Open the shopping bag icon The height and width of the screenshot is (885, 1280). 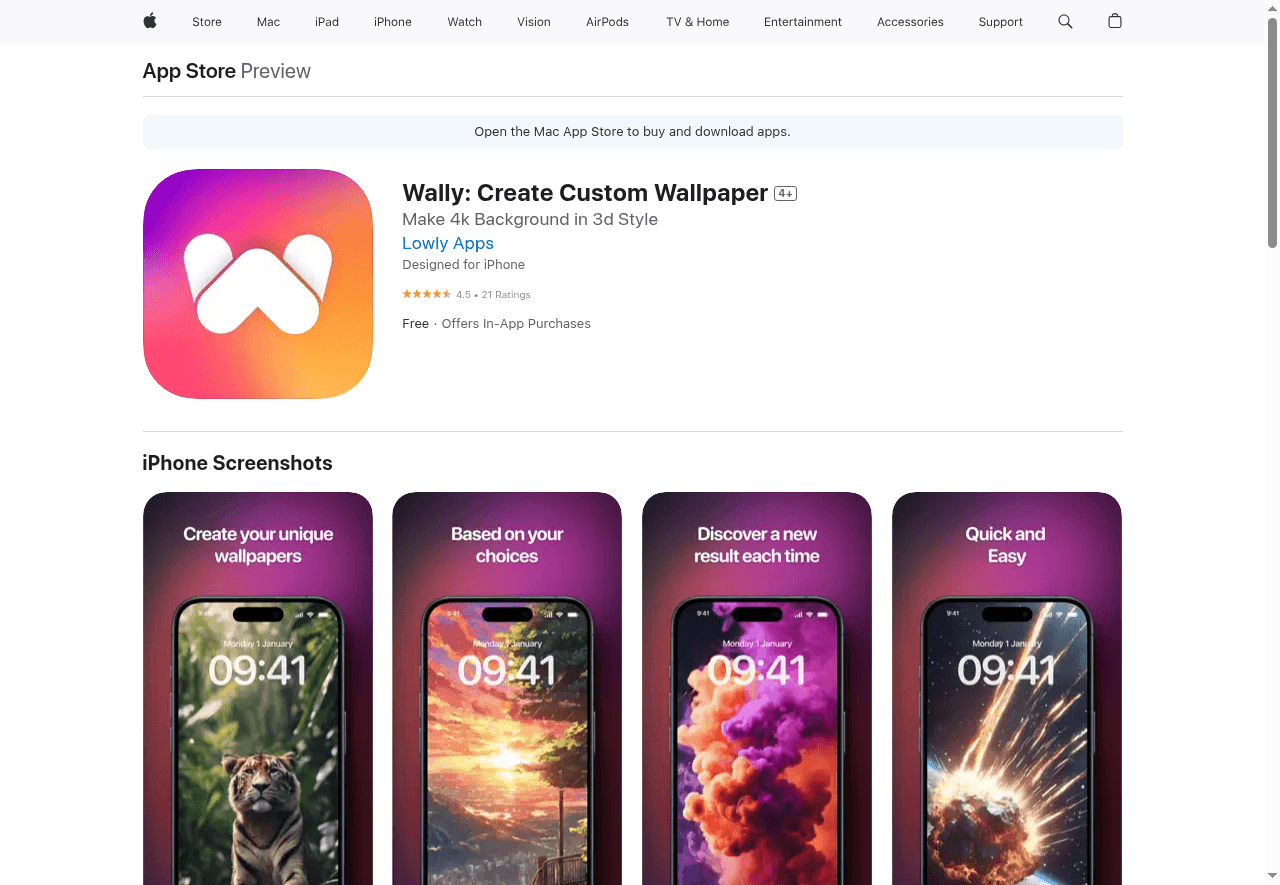pyautogui.click(x=1115, y=21)
